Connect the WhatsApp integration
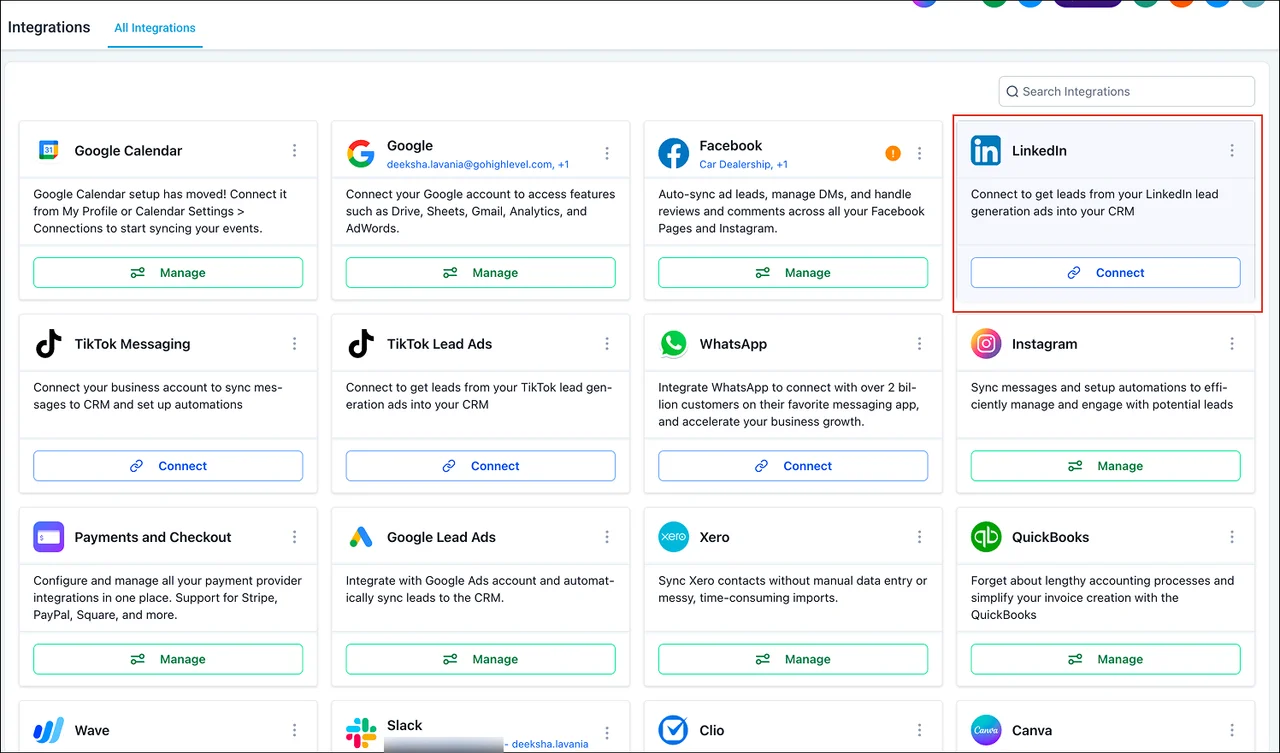Image resolution: width=1280 pixels, height=753 pixels. 793,466
